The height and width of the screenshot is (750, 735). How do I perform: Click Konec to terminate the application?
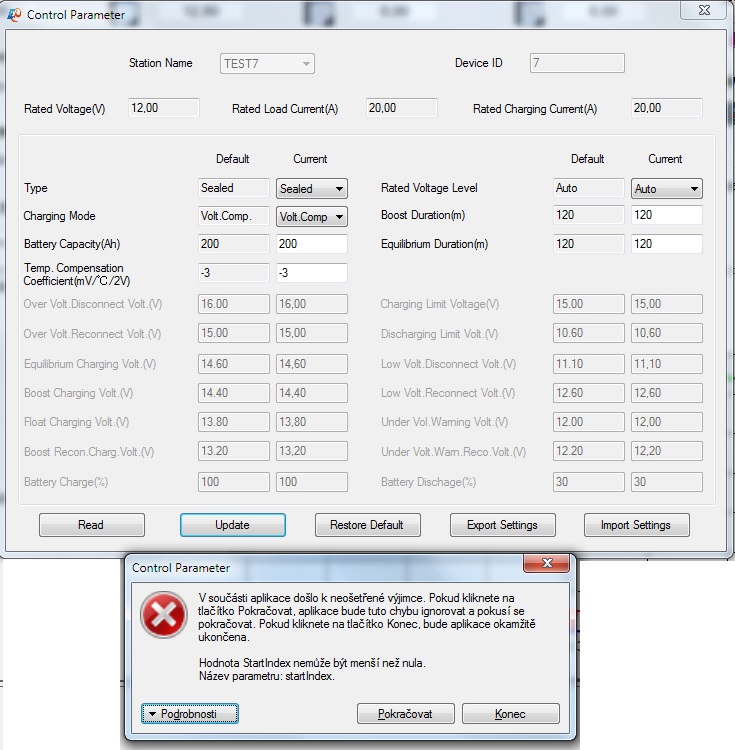coord(511,714)
